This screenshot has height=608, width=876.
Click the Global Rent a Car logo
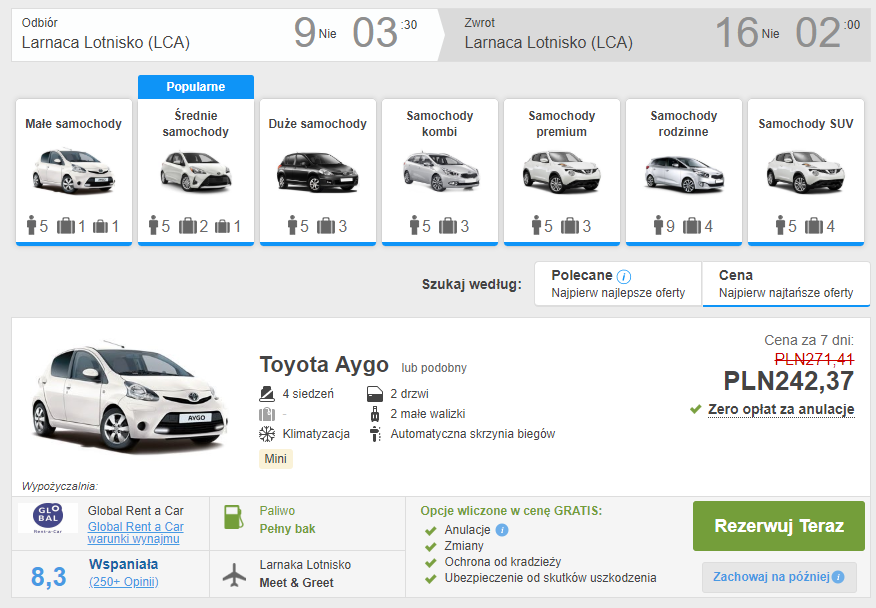(48, 518)
